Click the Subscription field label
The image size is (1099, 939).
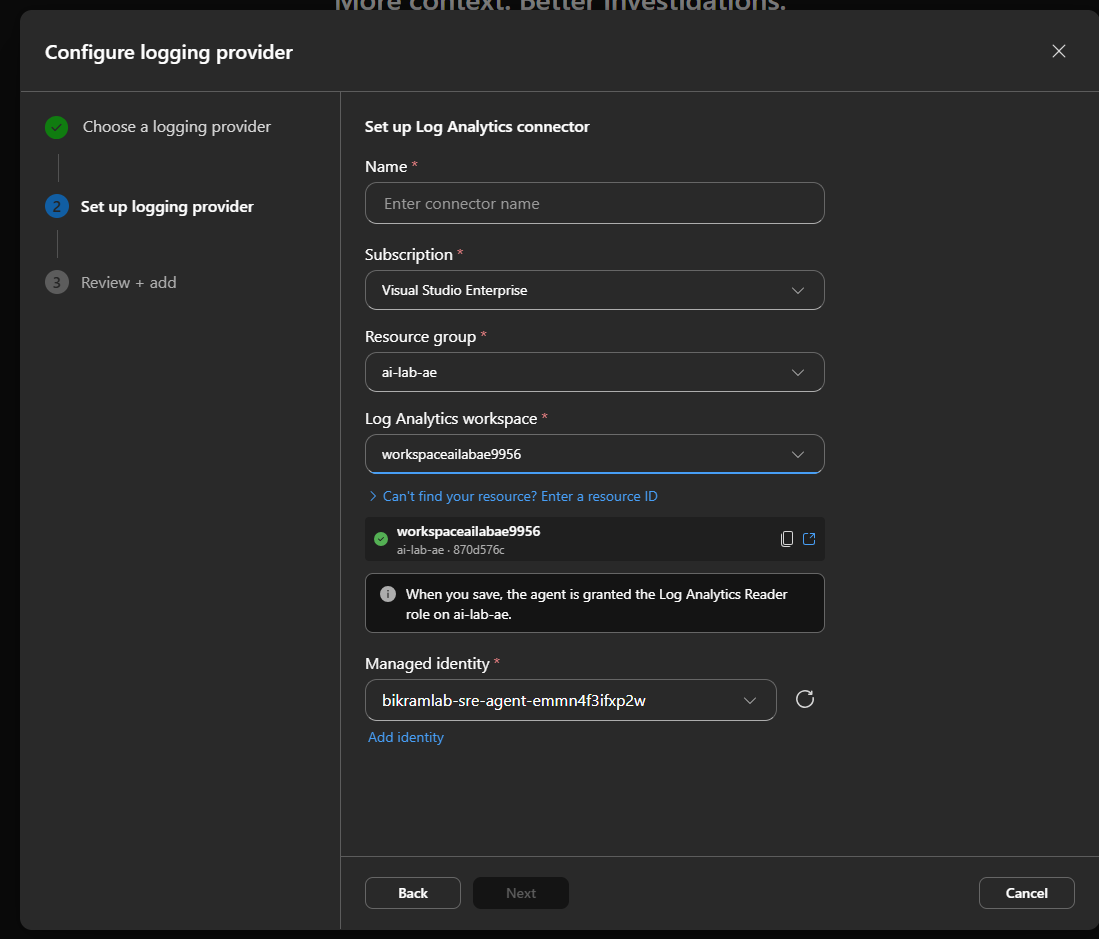coord(409,254)
